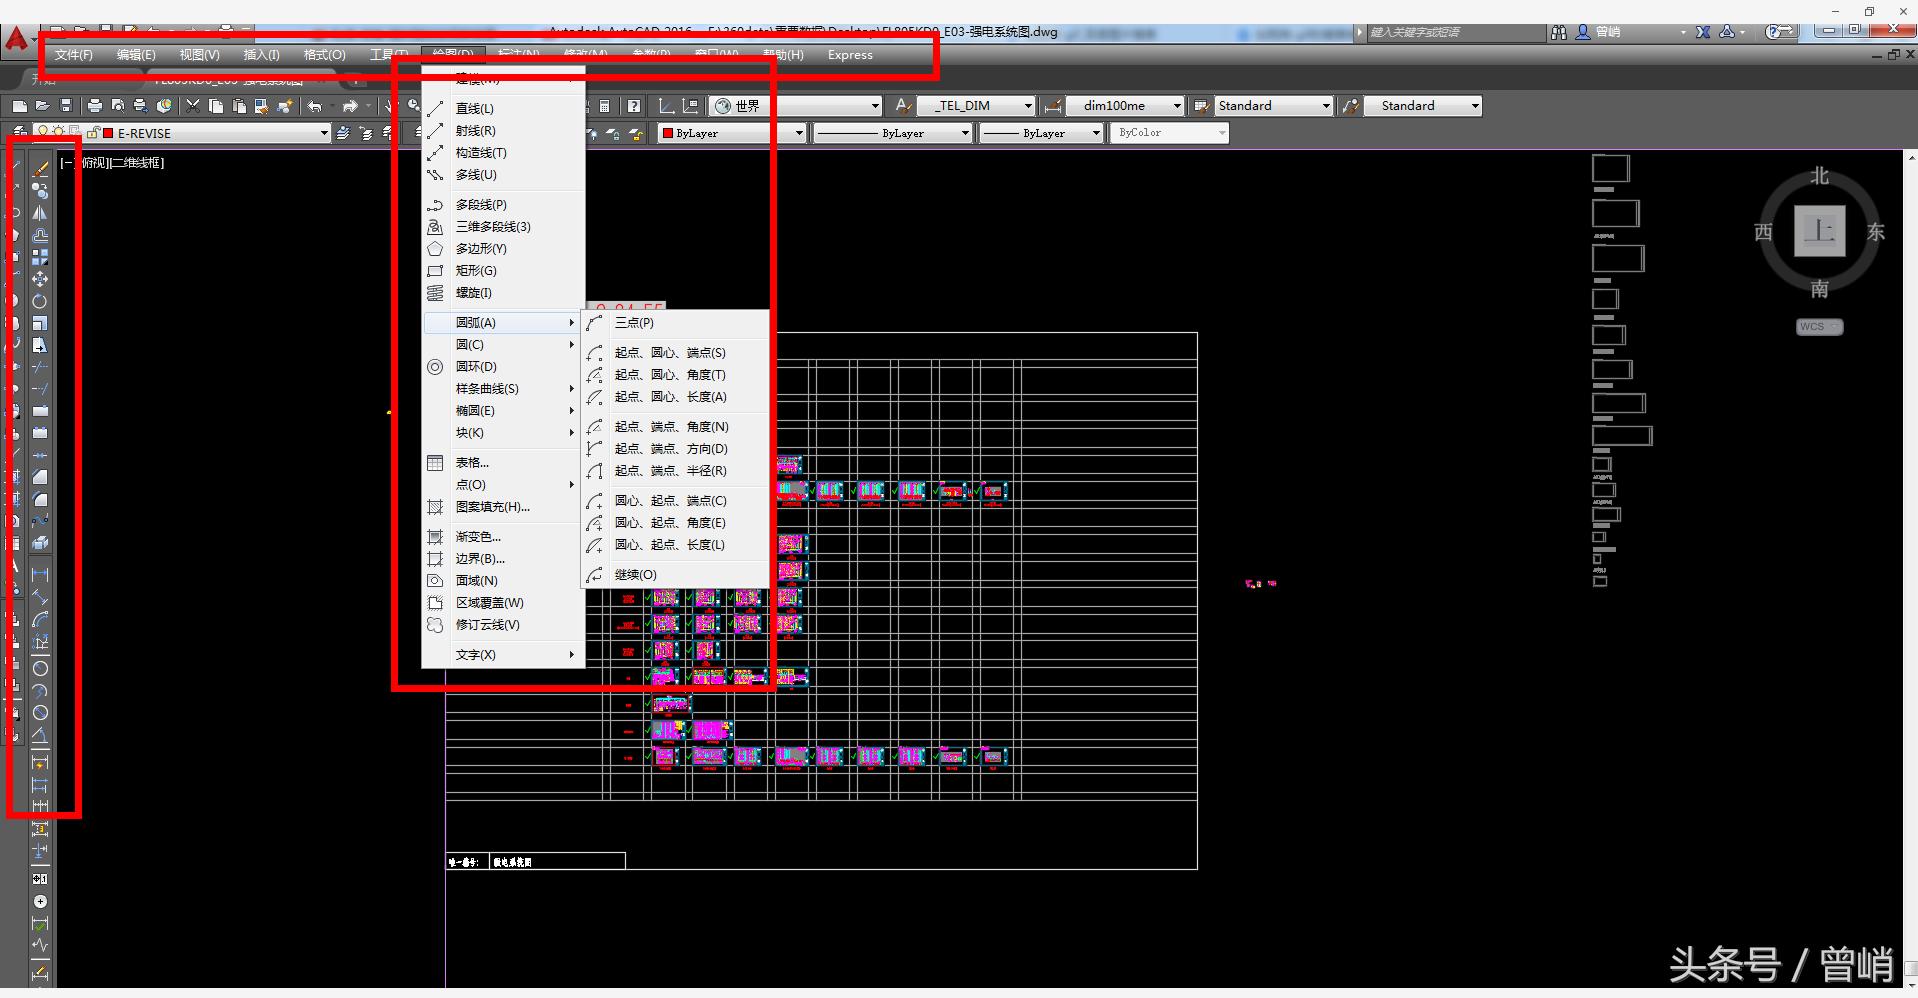
Task: Toggle the layer lock icon for E-REVISE
Action: [x=93, y=133]
